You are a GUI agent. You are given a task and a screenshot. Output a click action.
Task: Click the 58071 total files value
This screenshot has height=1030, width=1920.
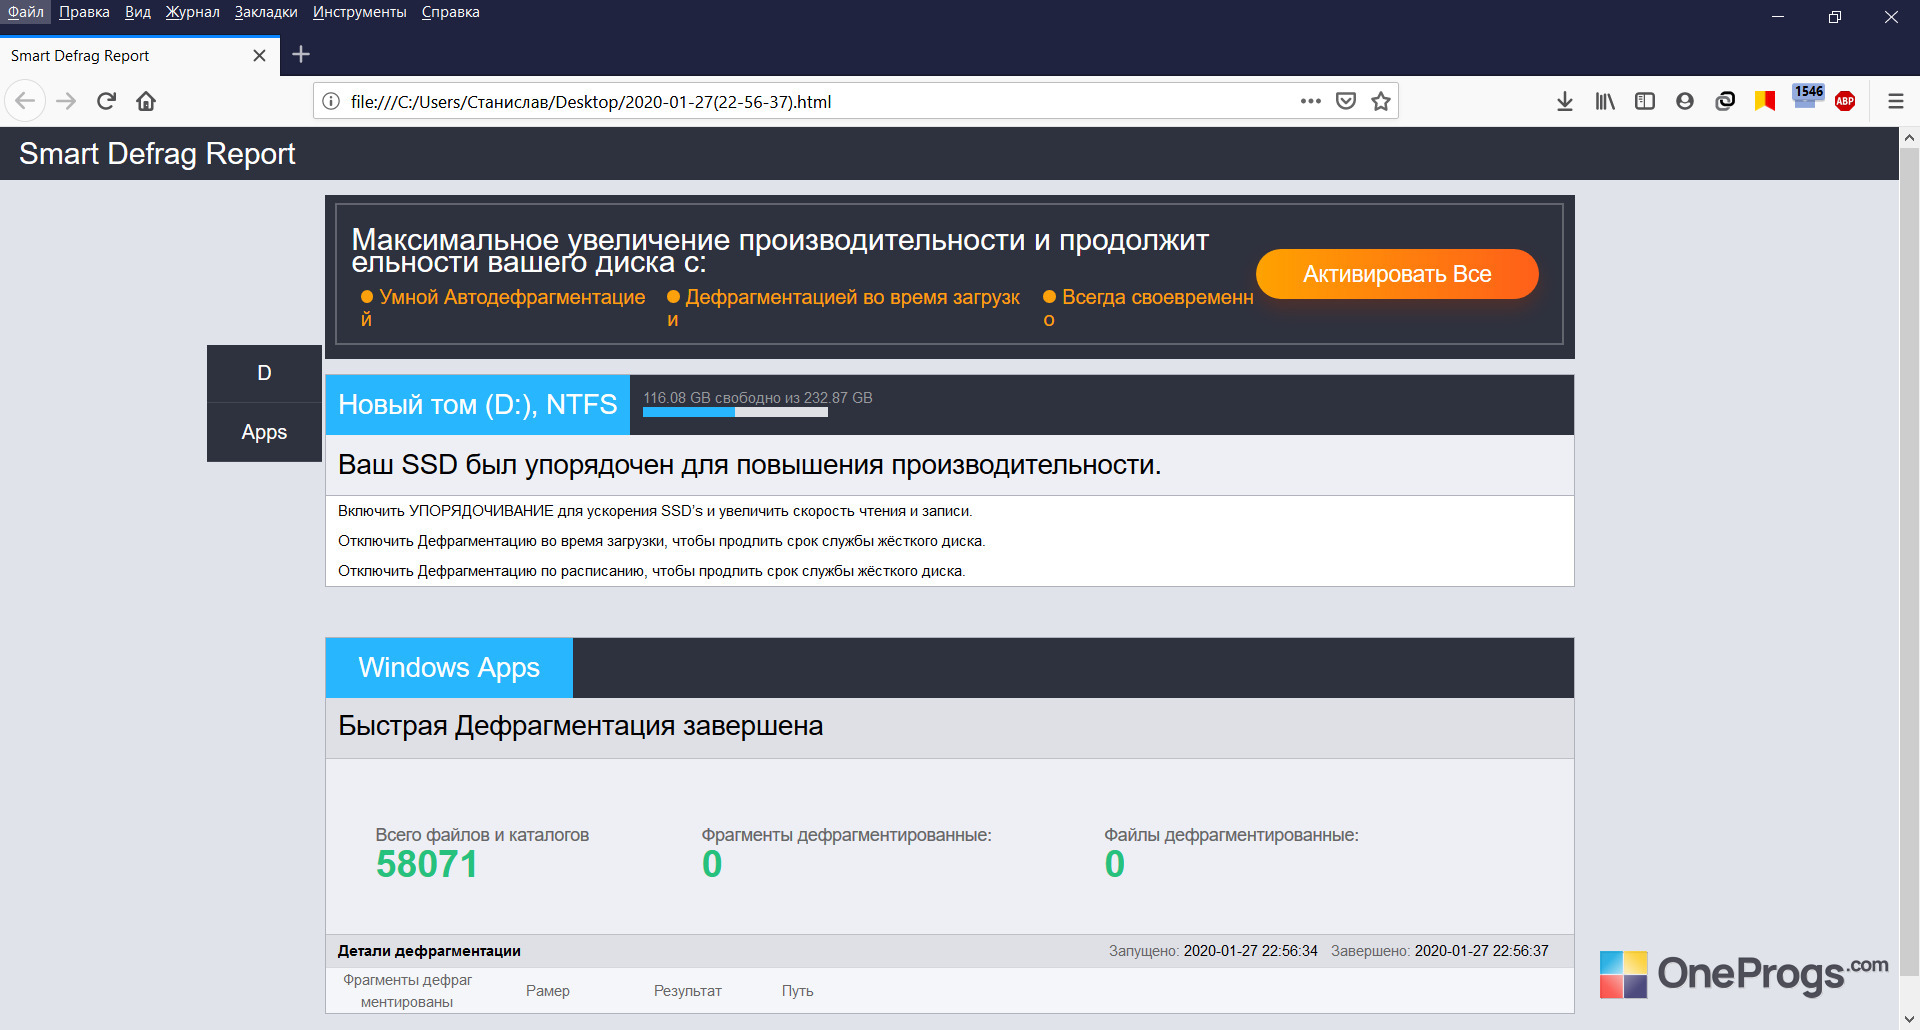coord(427,864)
